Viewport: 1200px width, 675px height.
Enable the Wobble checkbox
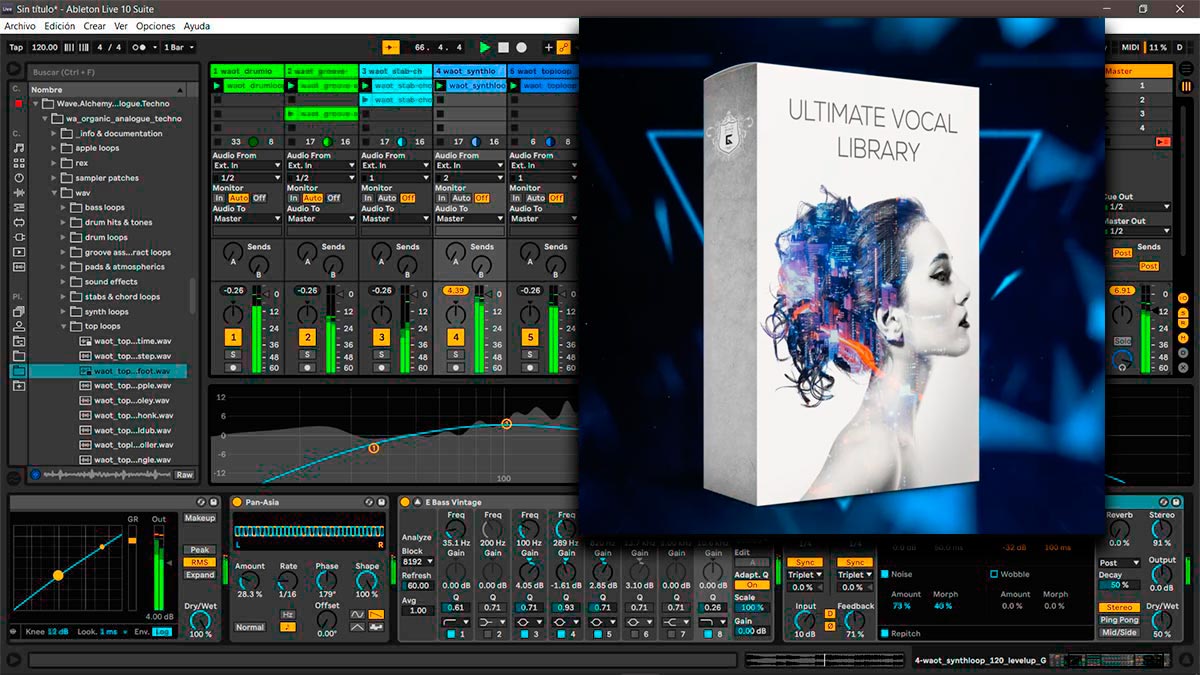coord(994,574)
